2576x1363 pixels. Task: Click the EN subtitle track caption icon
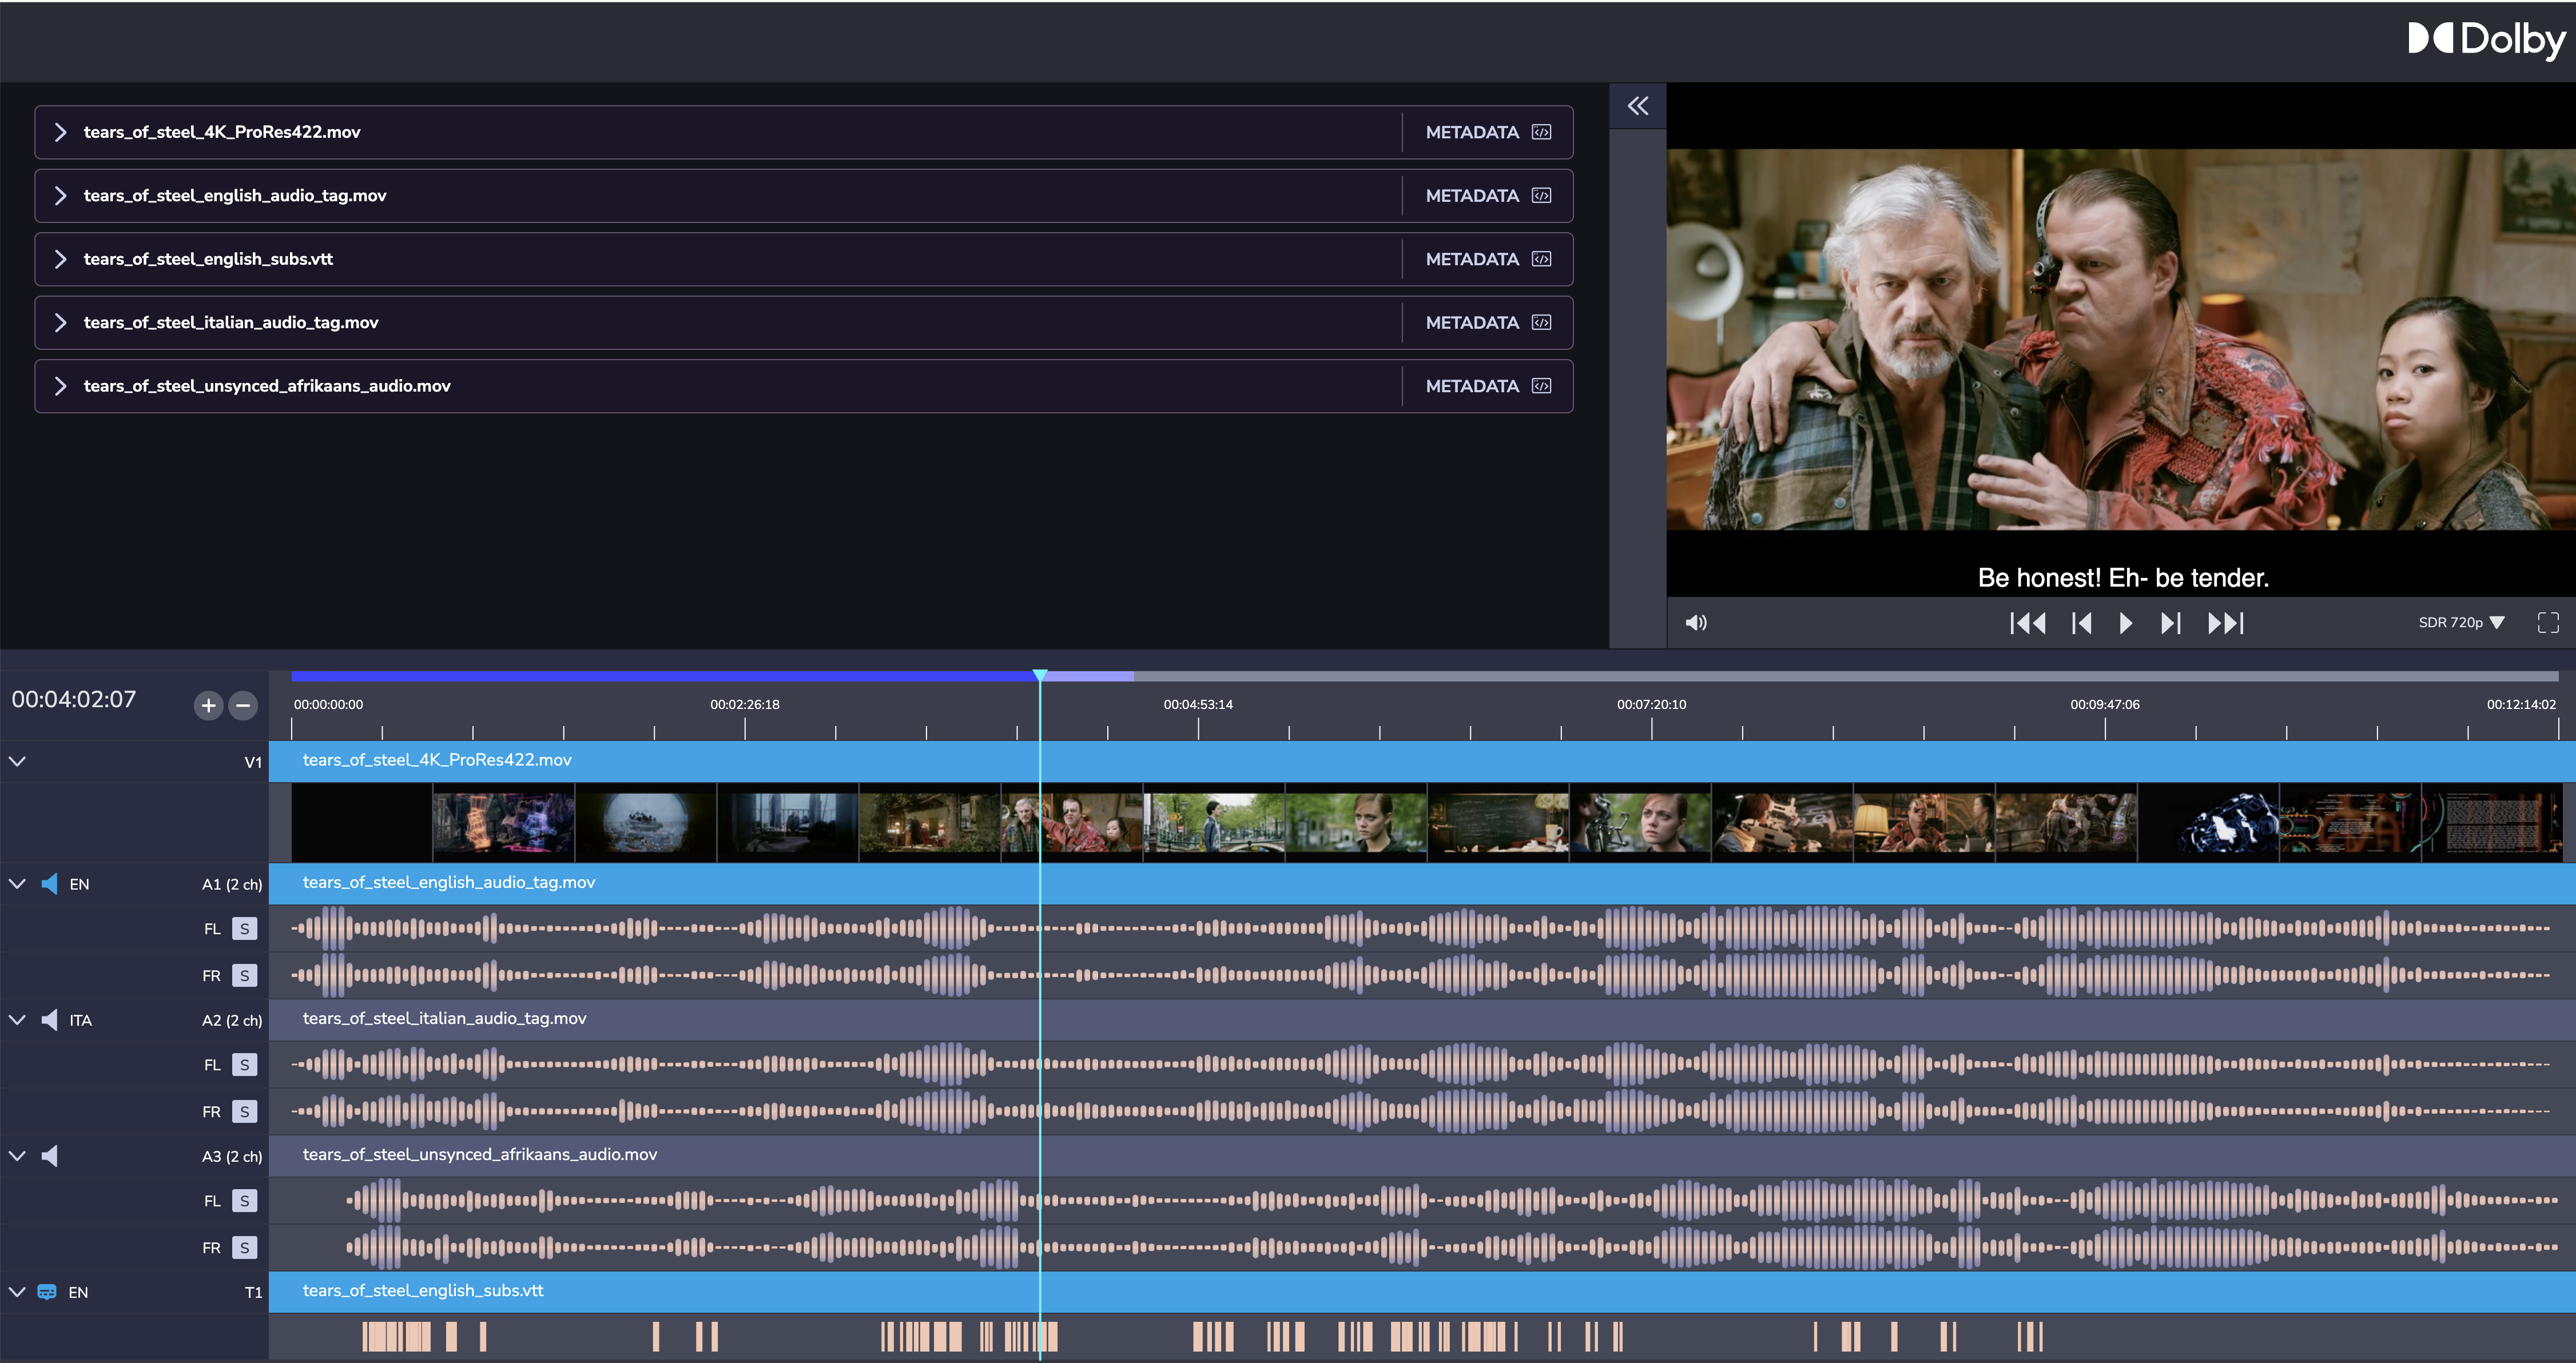click(47, 1292)
